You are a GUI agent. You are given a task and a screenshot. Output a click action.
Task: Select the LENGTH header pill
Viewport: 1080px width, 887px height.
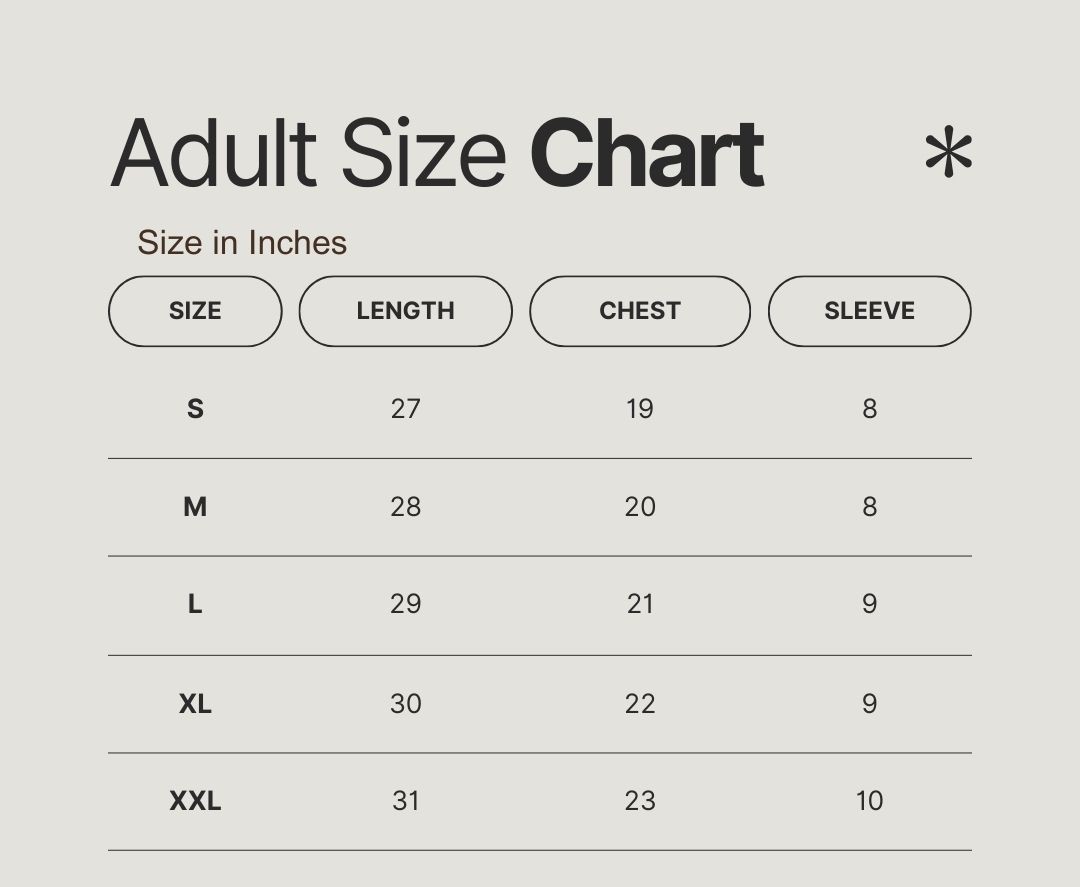(405, 311)
